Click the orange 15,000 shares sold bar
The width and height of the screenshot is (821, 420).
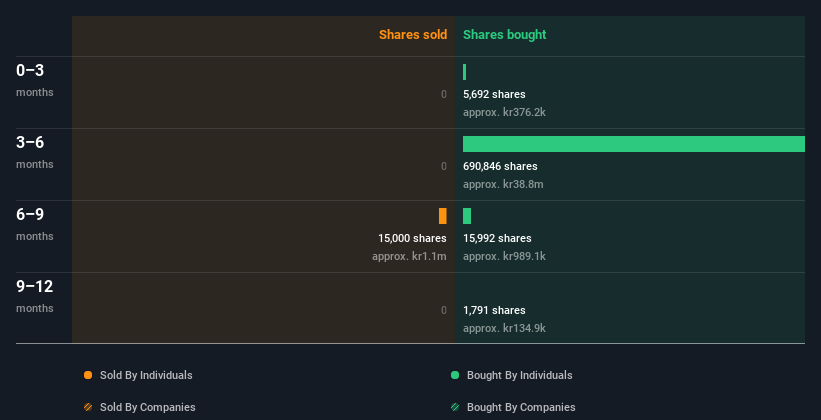click(x=443, y=216)
